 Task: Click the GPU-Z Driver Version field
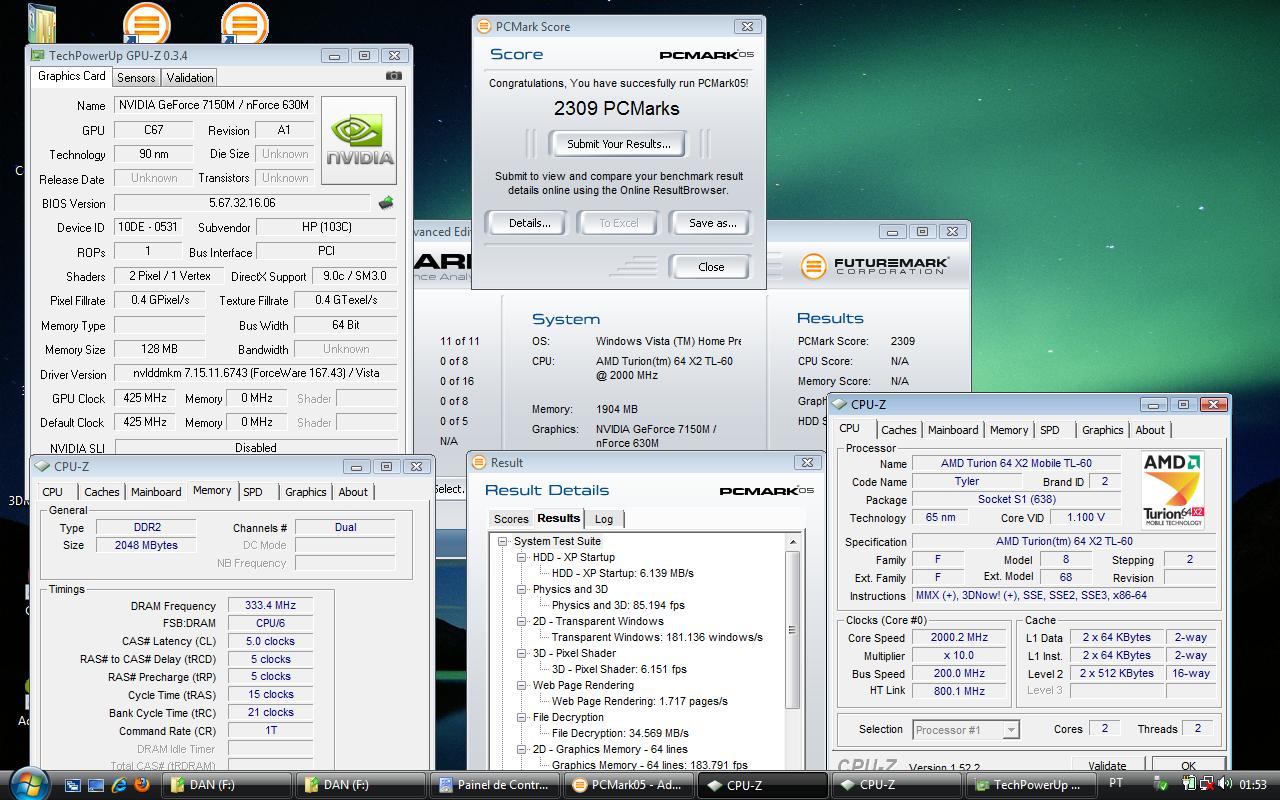click(255, 373)
